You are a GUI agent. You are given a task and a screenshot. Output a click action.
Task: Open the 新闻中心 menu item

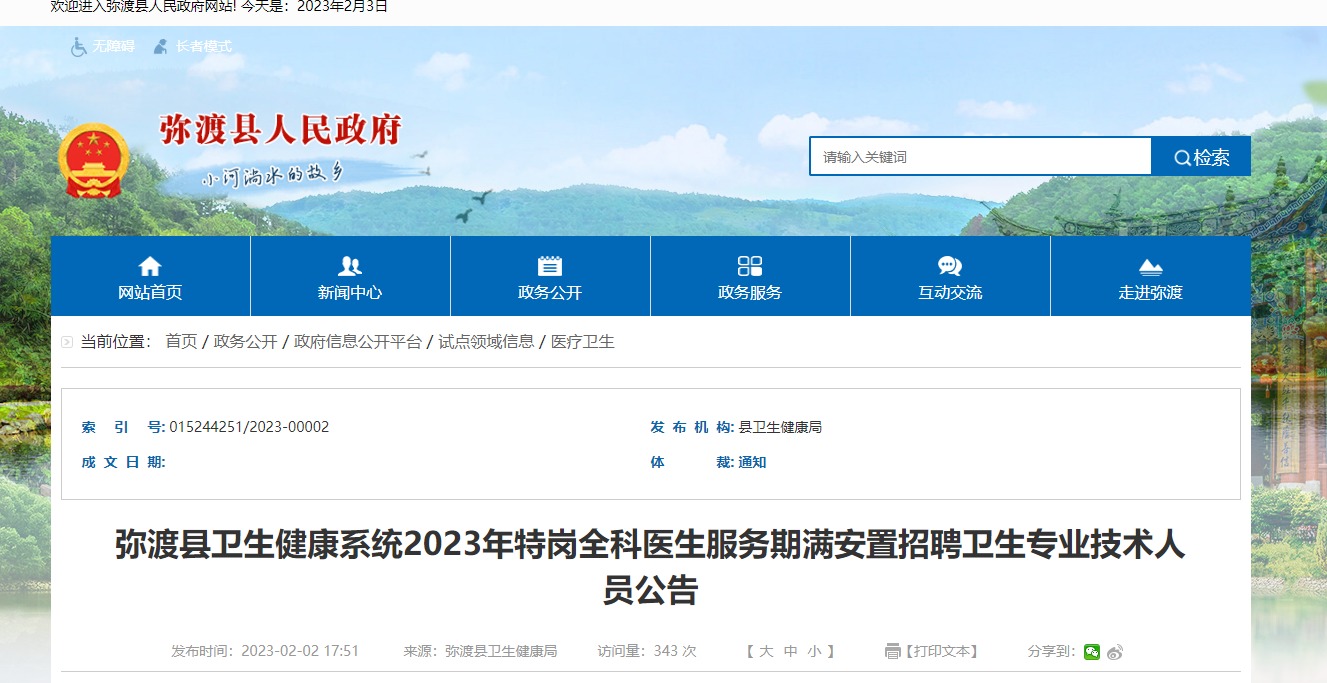click(x=350, y=293)
